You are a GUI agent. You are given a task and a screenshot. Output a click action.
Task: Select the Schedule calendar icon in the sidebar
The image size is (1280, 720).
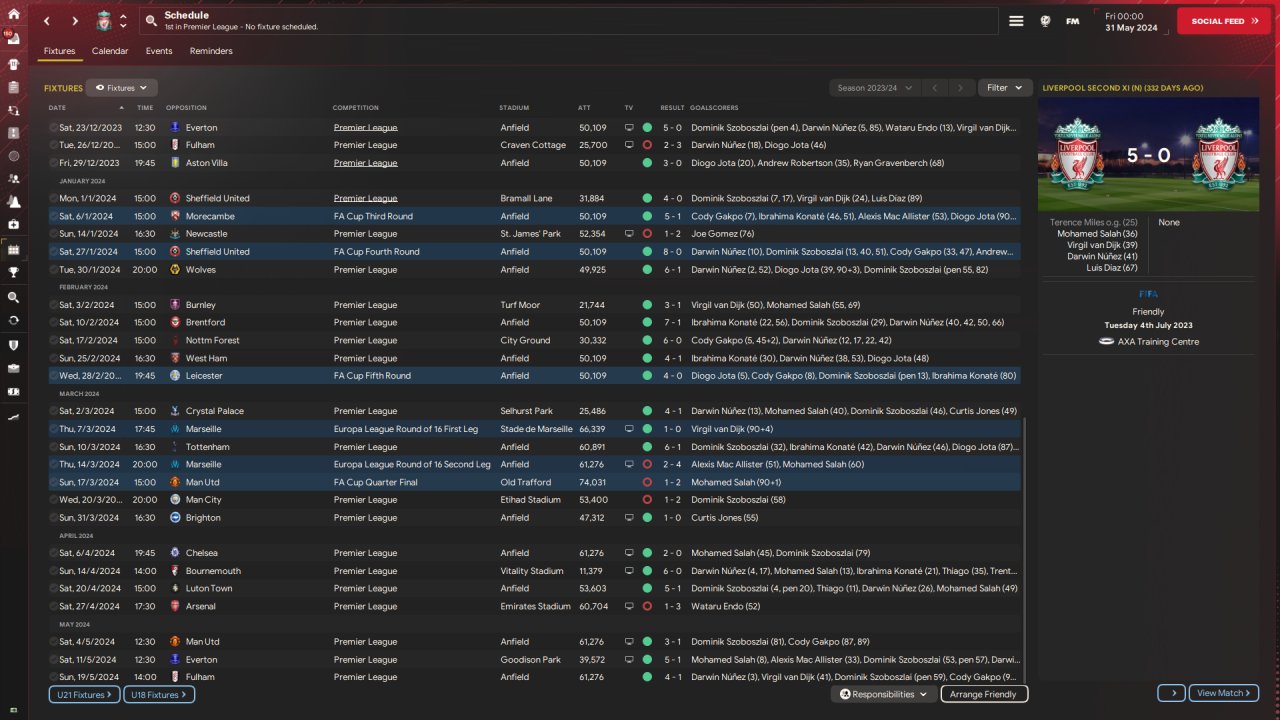(14, 249)
